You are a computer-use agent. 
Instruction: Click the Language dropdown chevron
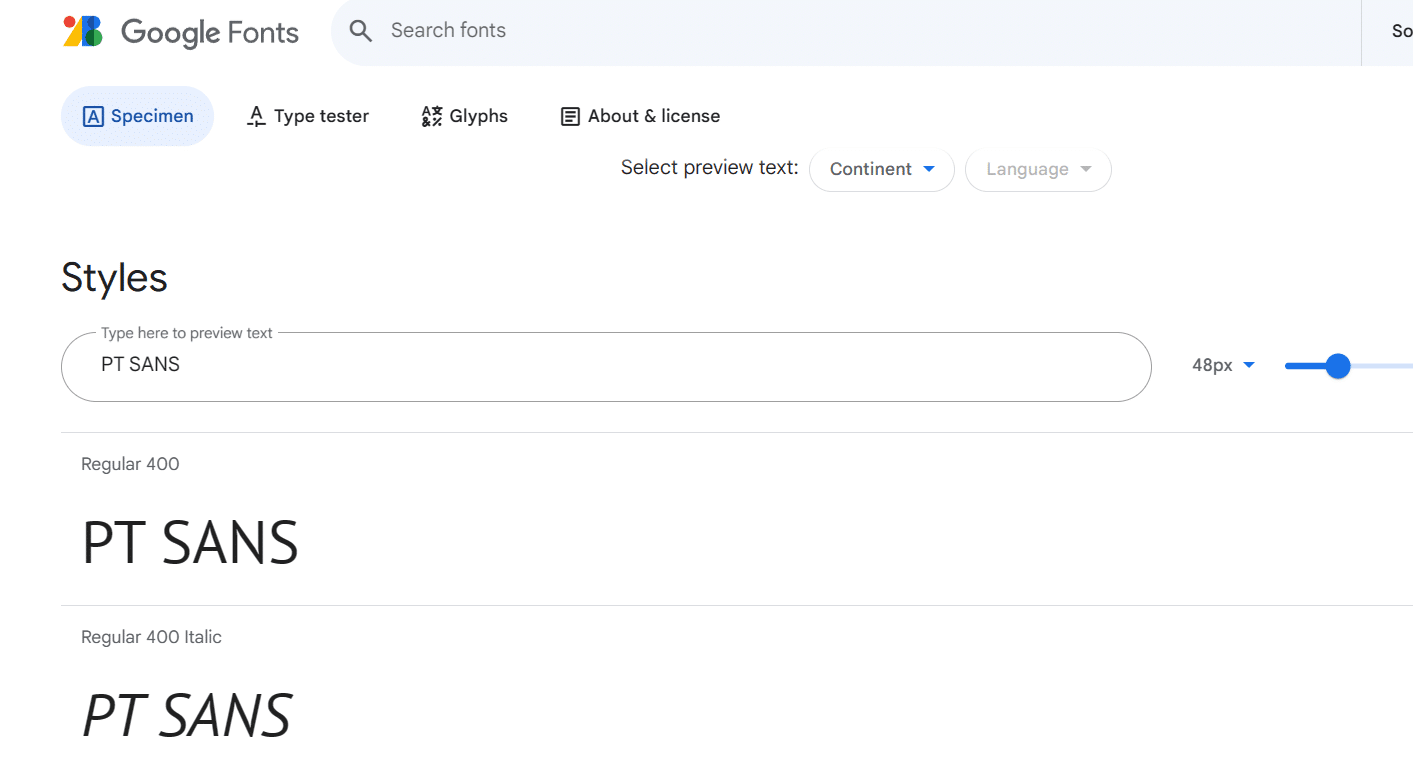pyautogui.click(x=1086, y=169)
